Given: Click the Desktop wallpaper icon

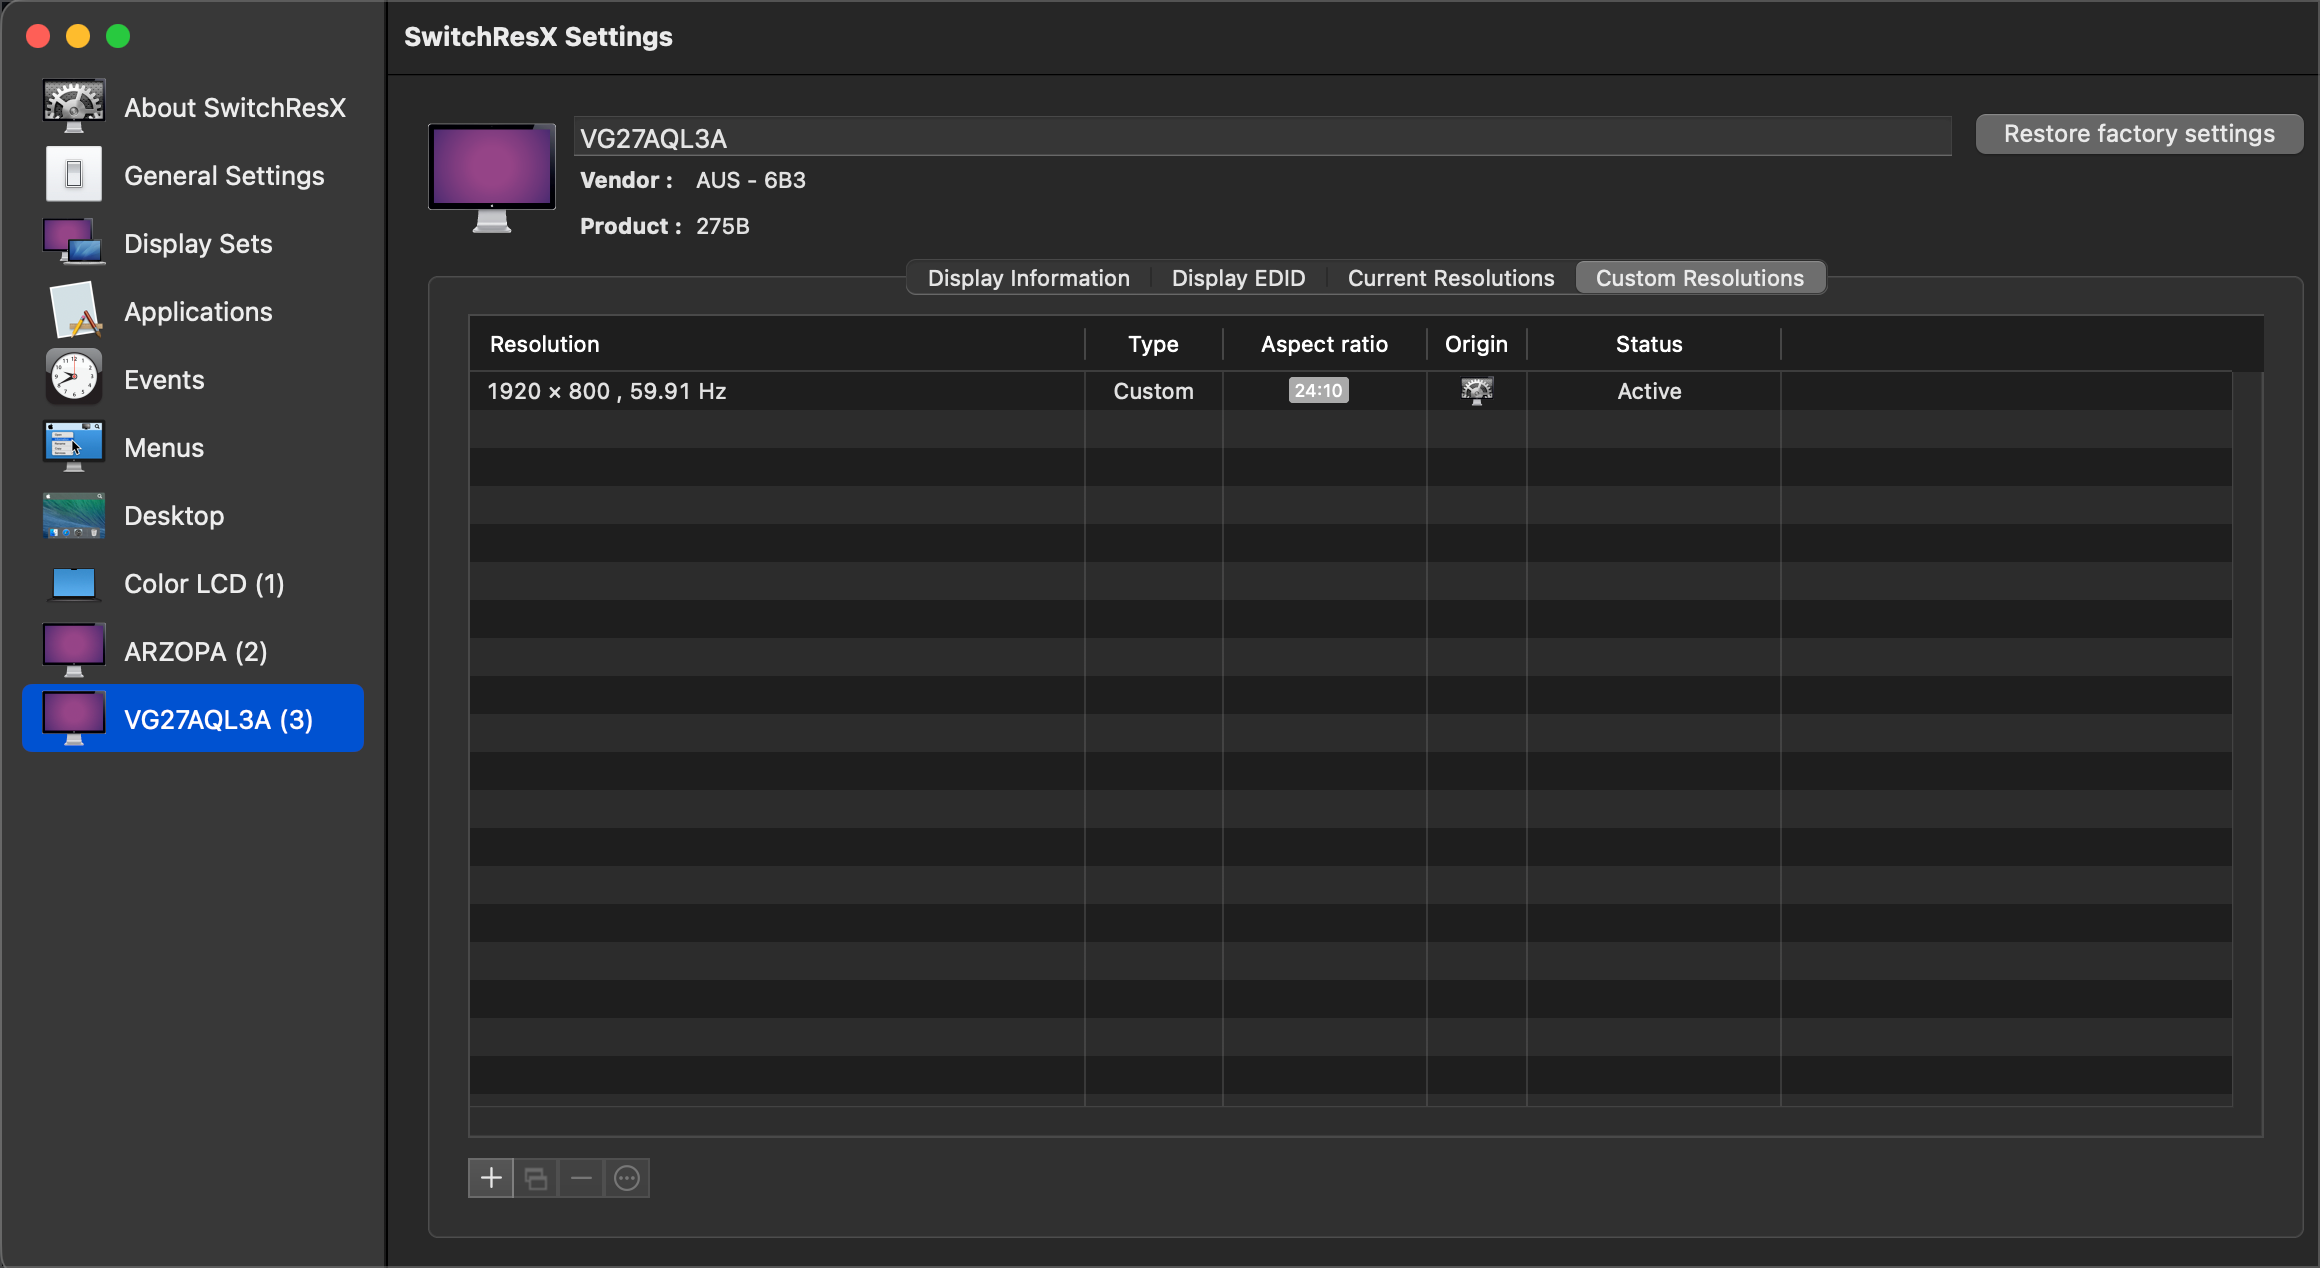Looking at the screenshot, I should 73,515.
